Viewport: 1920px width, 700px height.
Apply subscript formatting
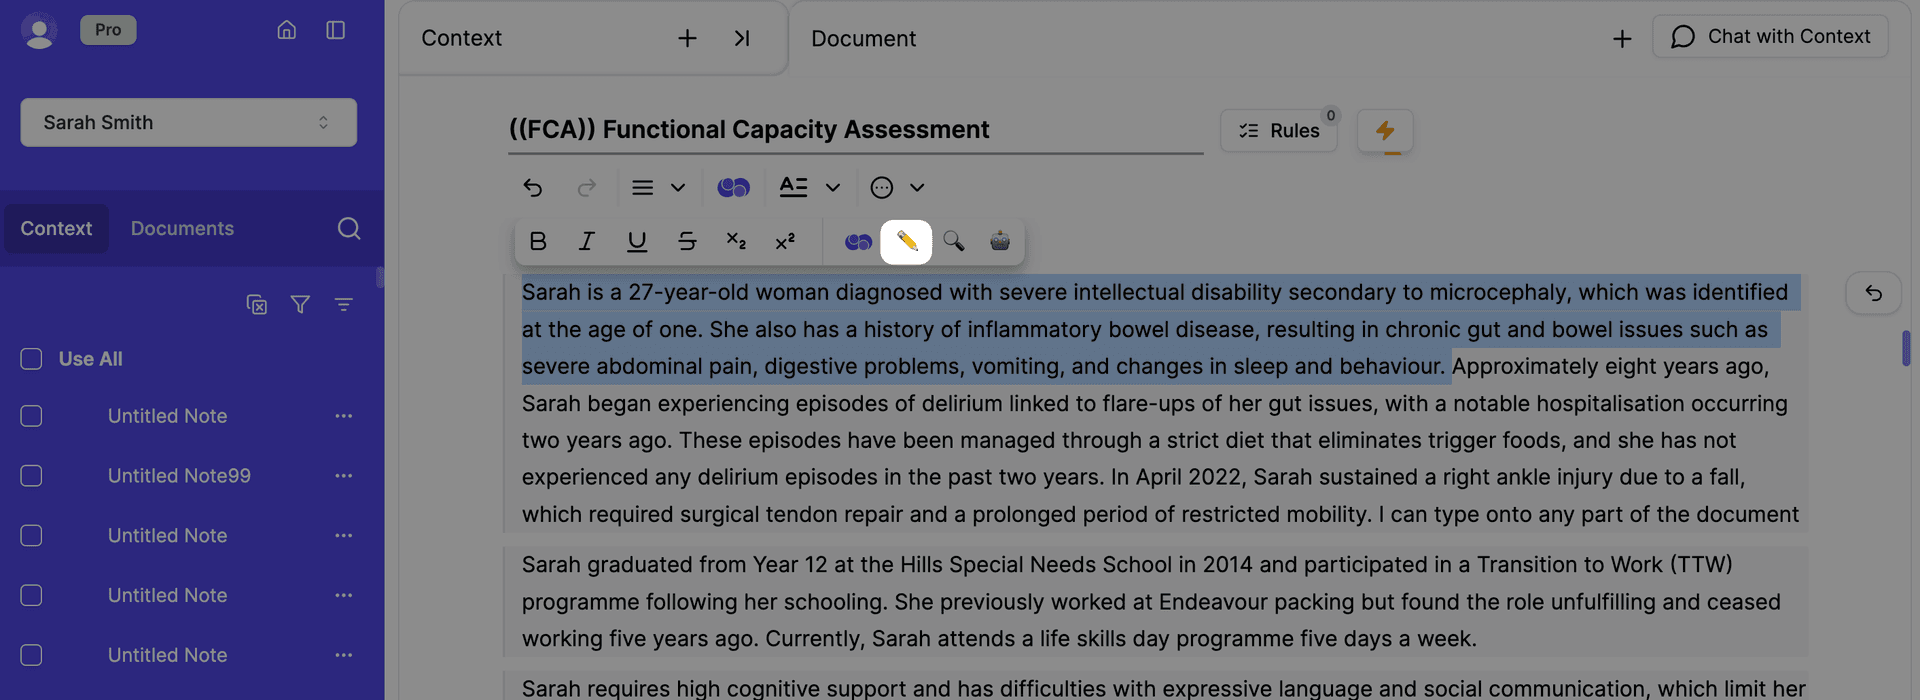736,242
